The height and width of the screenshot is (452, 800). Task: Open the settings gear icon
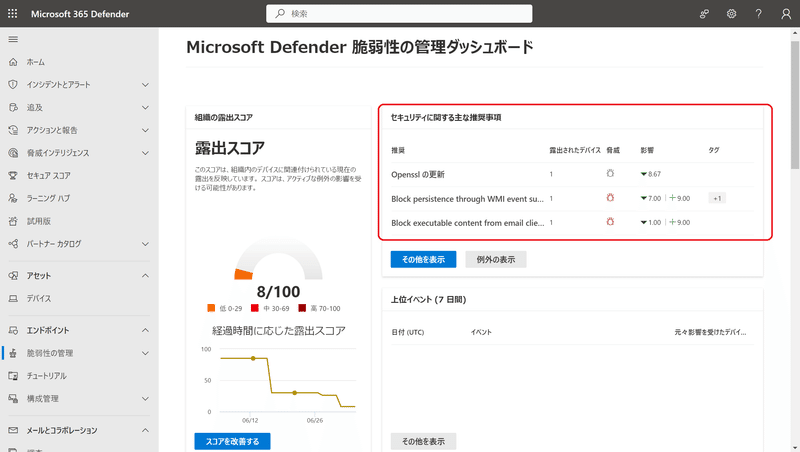coord(732,14)
